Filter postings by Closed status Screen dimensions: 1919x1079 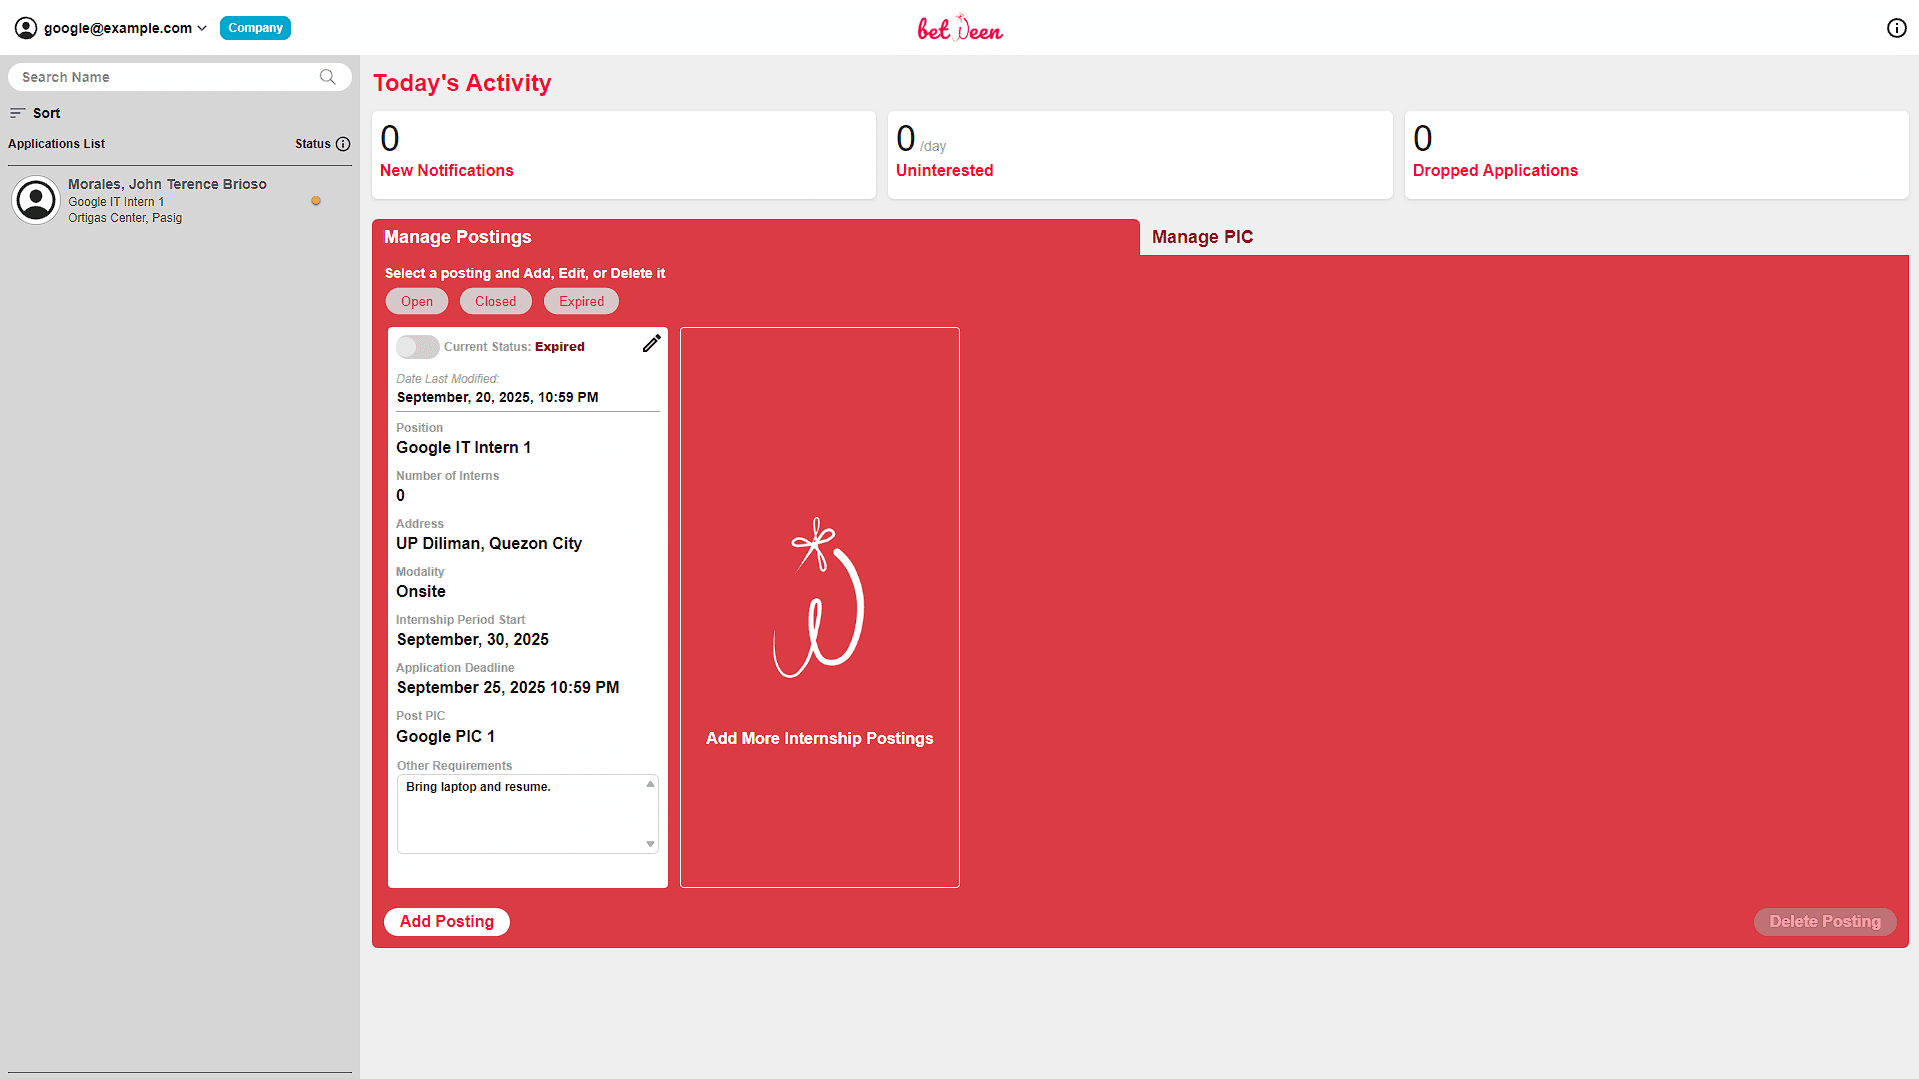(495, 301)
